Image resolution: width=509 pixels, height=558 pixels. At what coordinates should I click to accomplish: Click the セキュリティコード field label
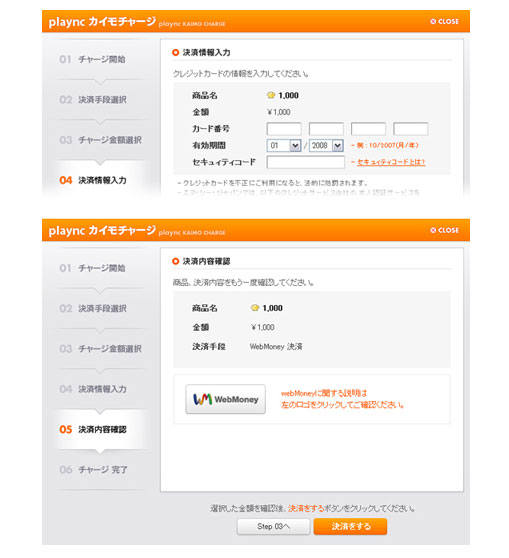(x=224, y=162)
